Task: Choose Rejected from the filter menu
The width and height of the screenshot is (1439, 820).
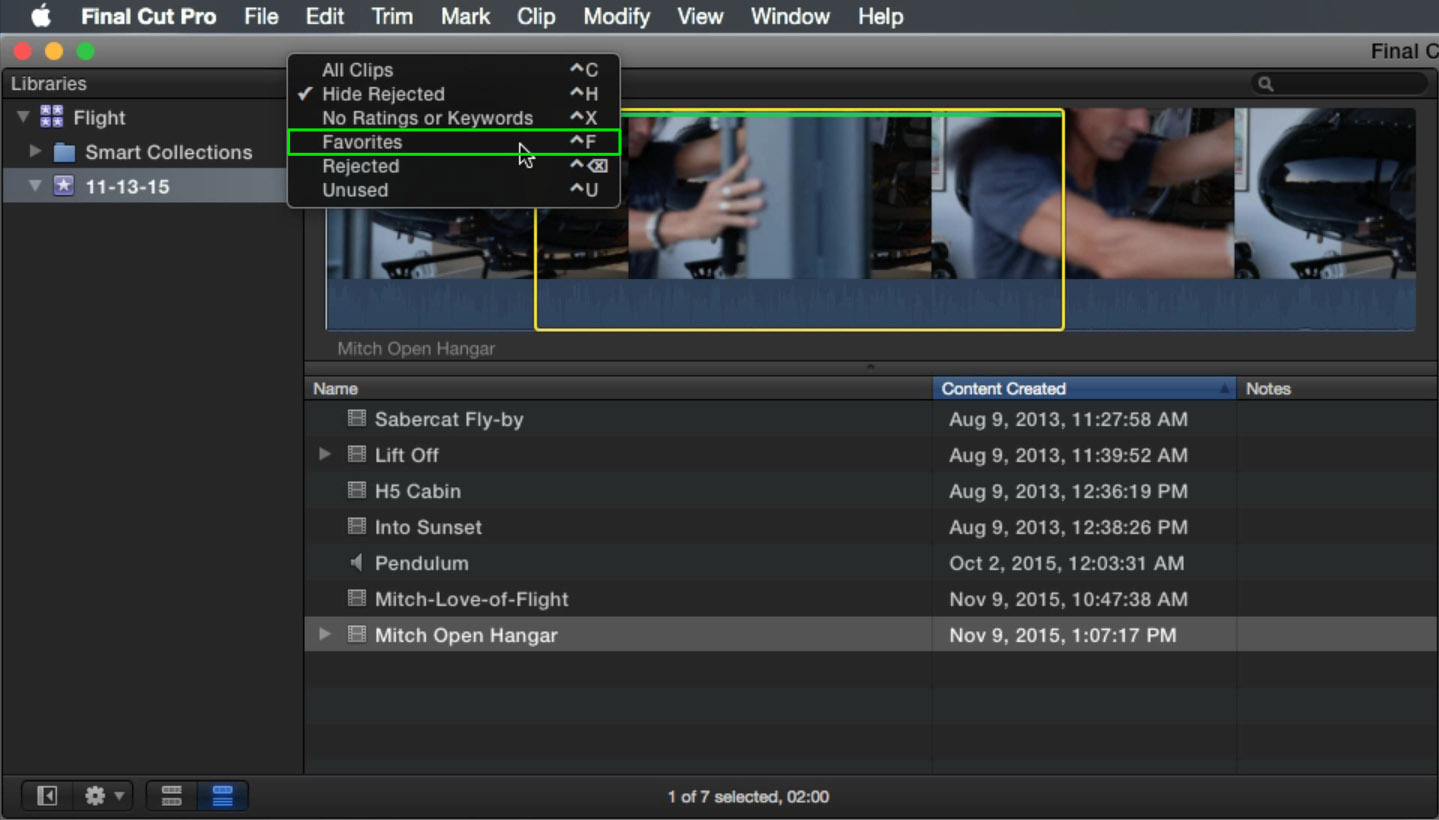Action: (454, 166)
